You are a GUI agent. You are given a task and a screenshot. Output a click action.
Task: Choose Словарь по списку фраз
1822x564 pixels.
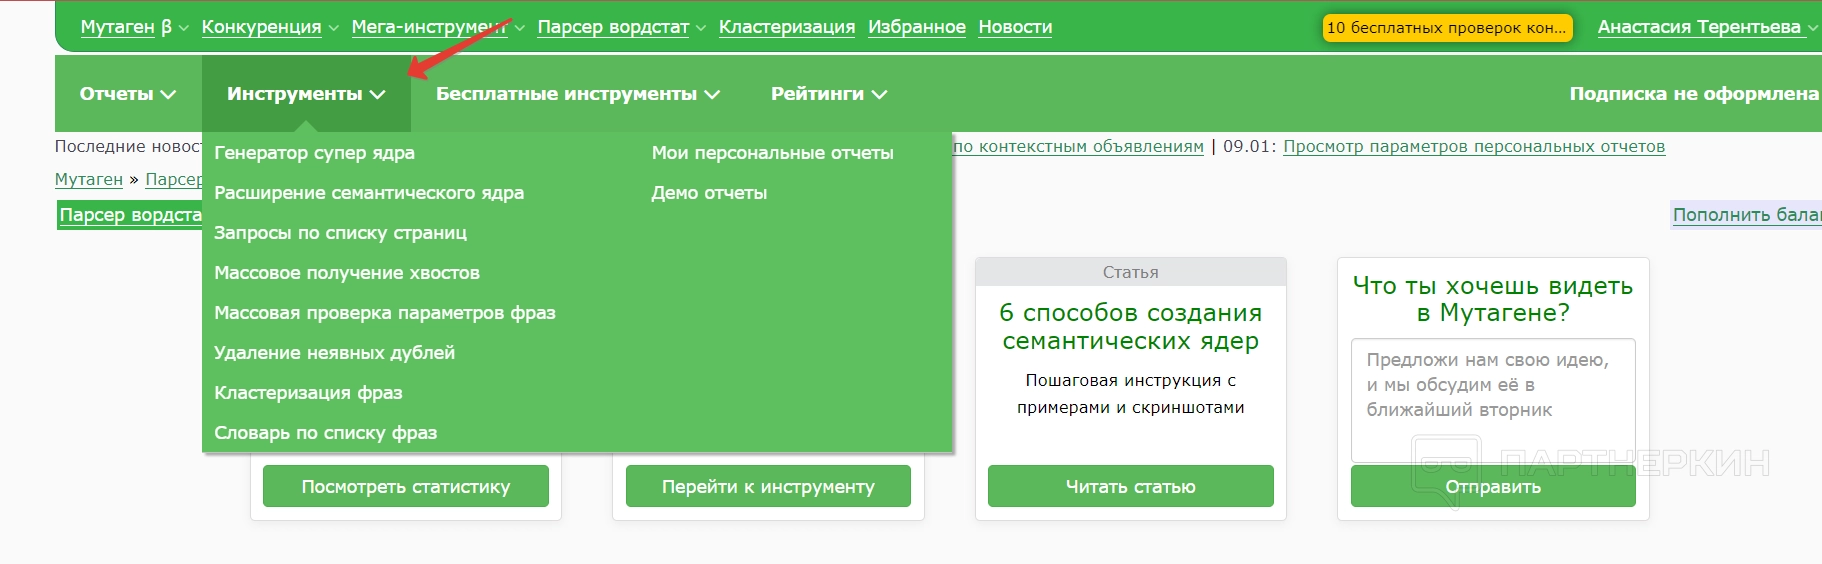point(325,433)
